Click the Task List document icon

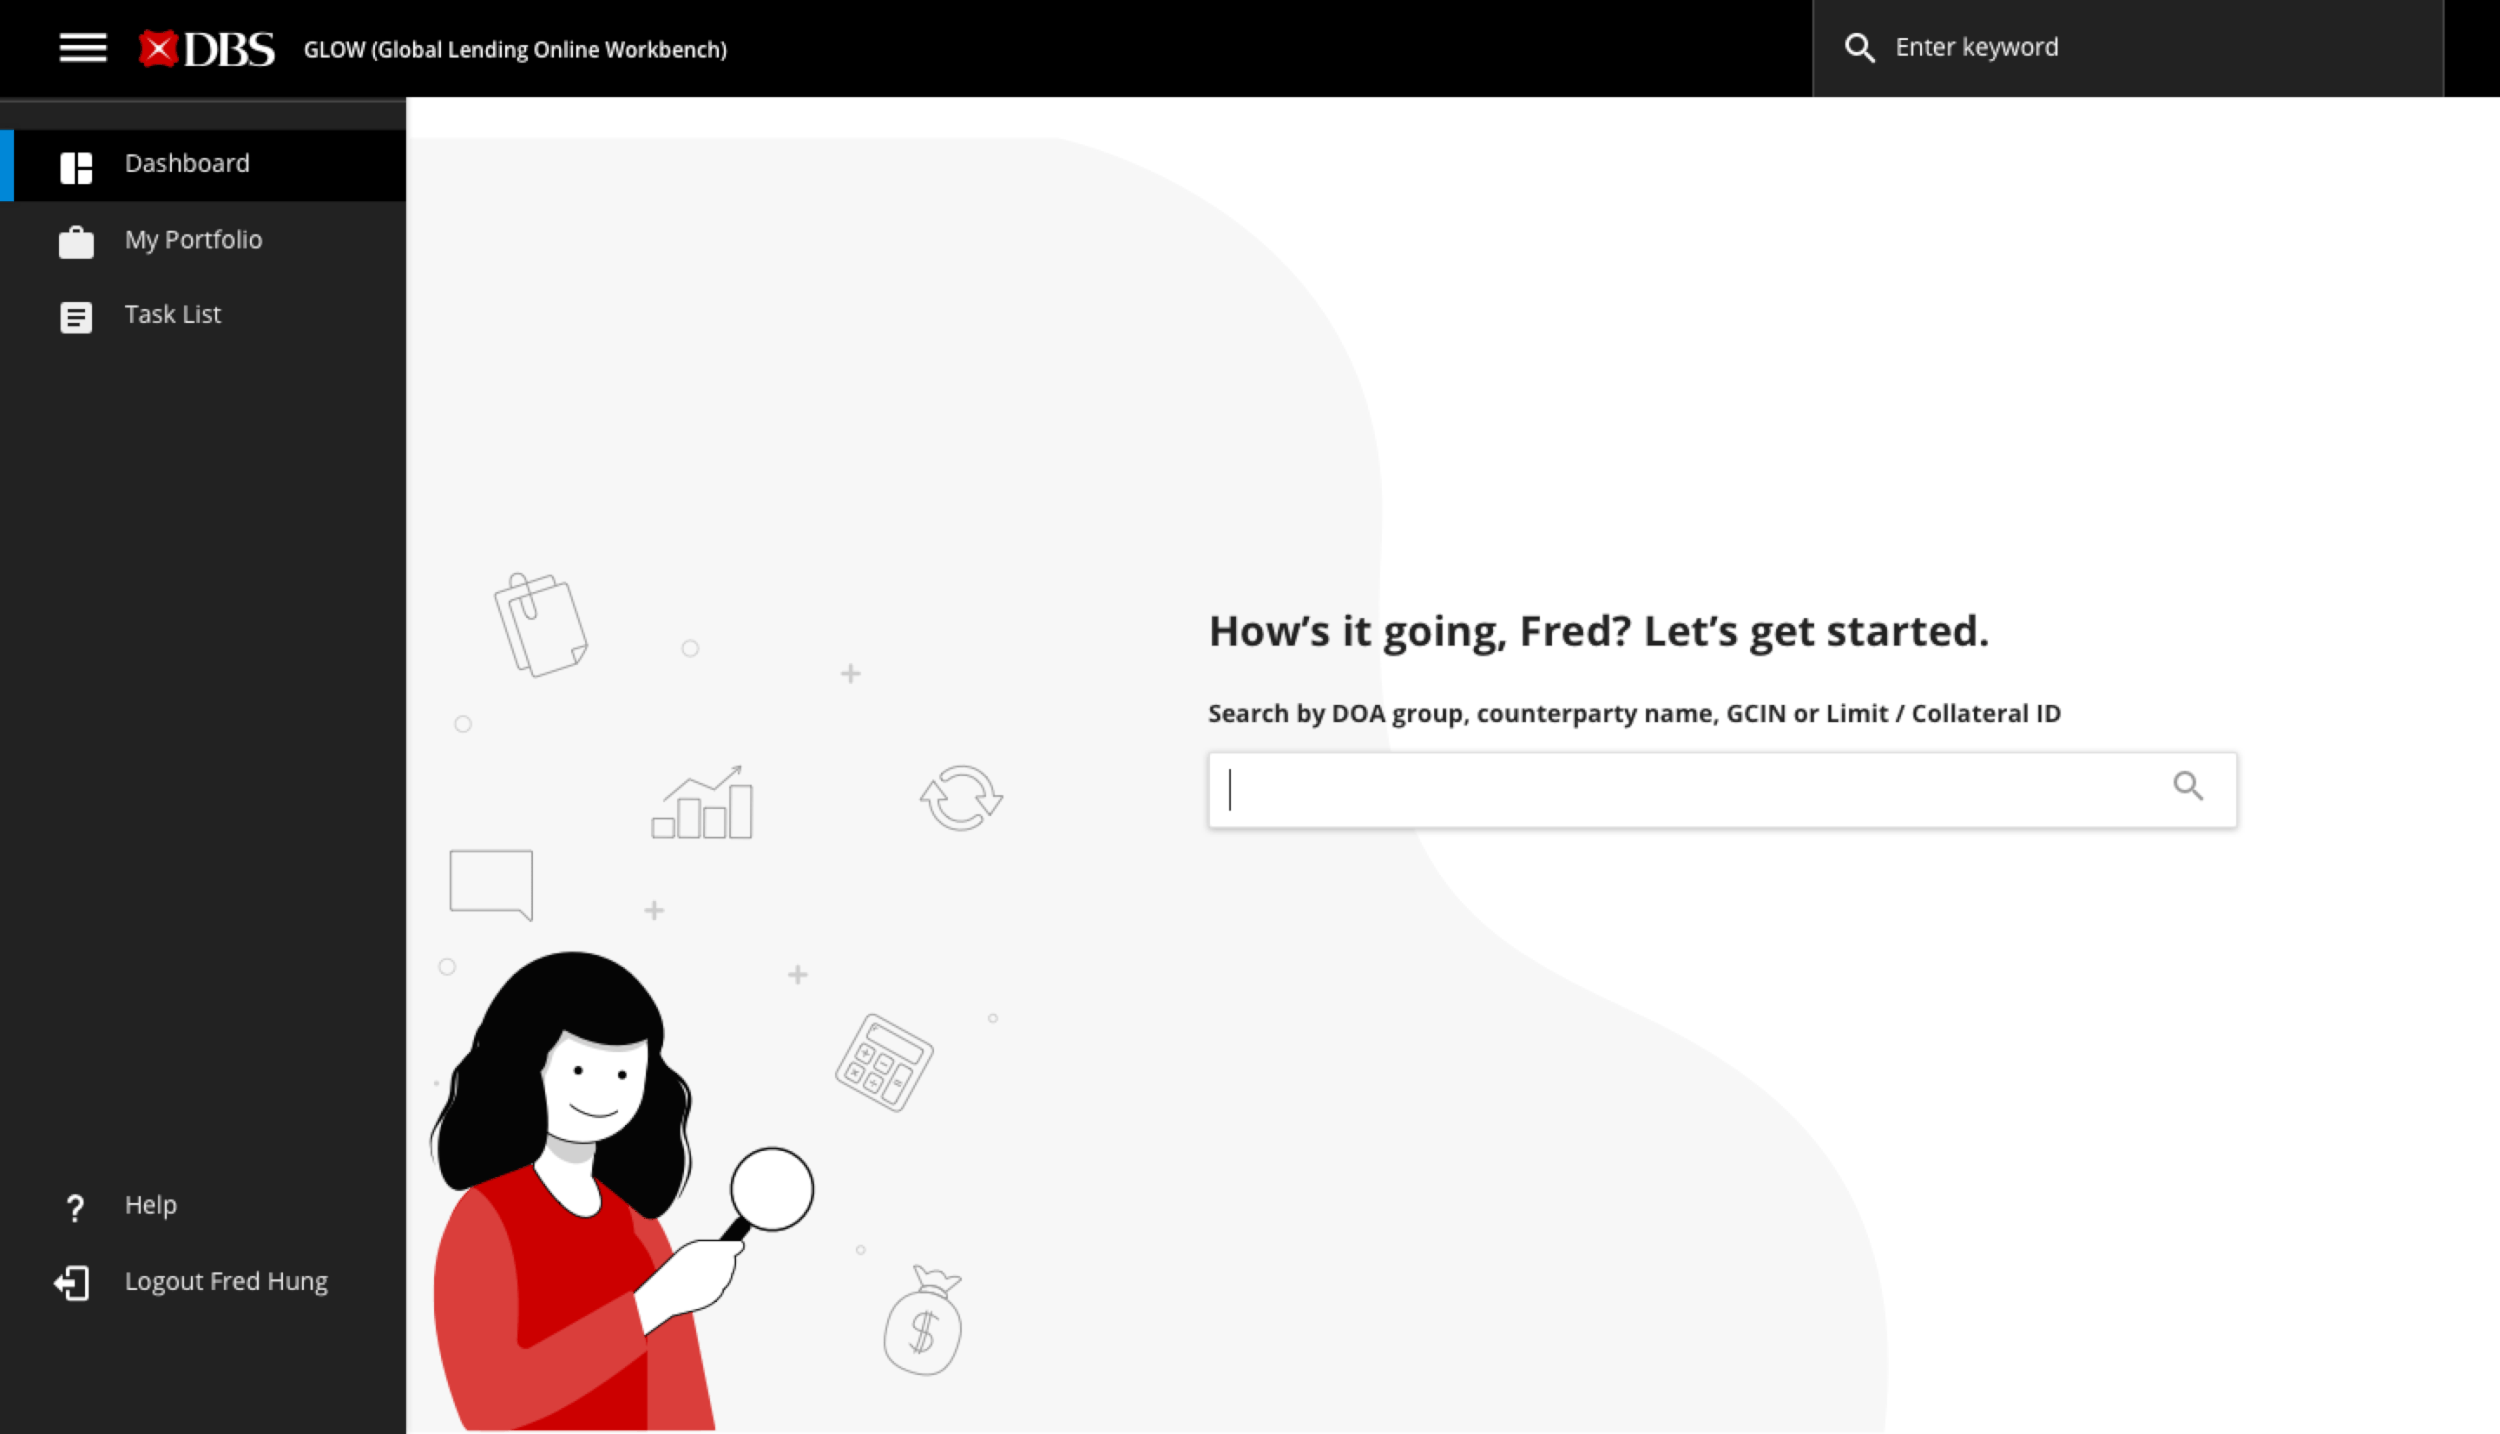(76, 317)
